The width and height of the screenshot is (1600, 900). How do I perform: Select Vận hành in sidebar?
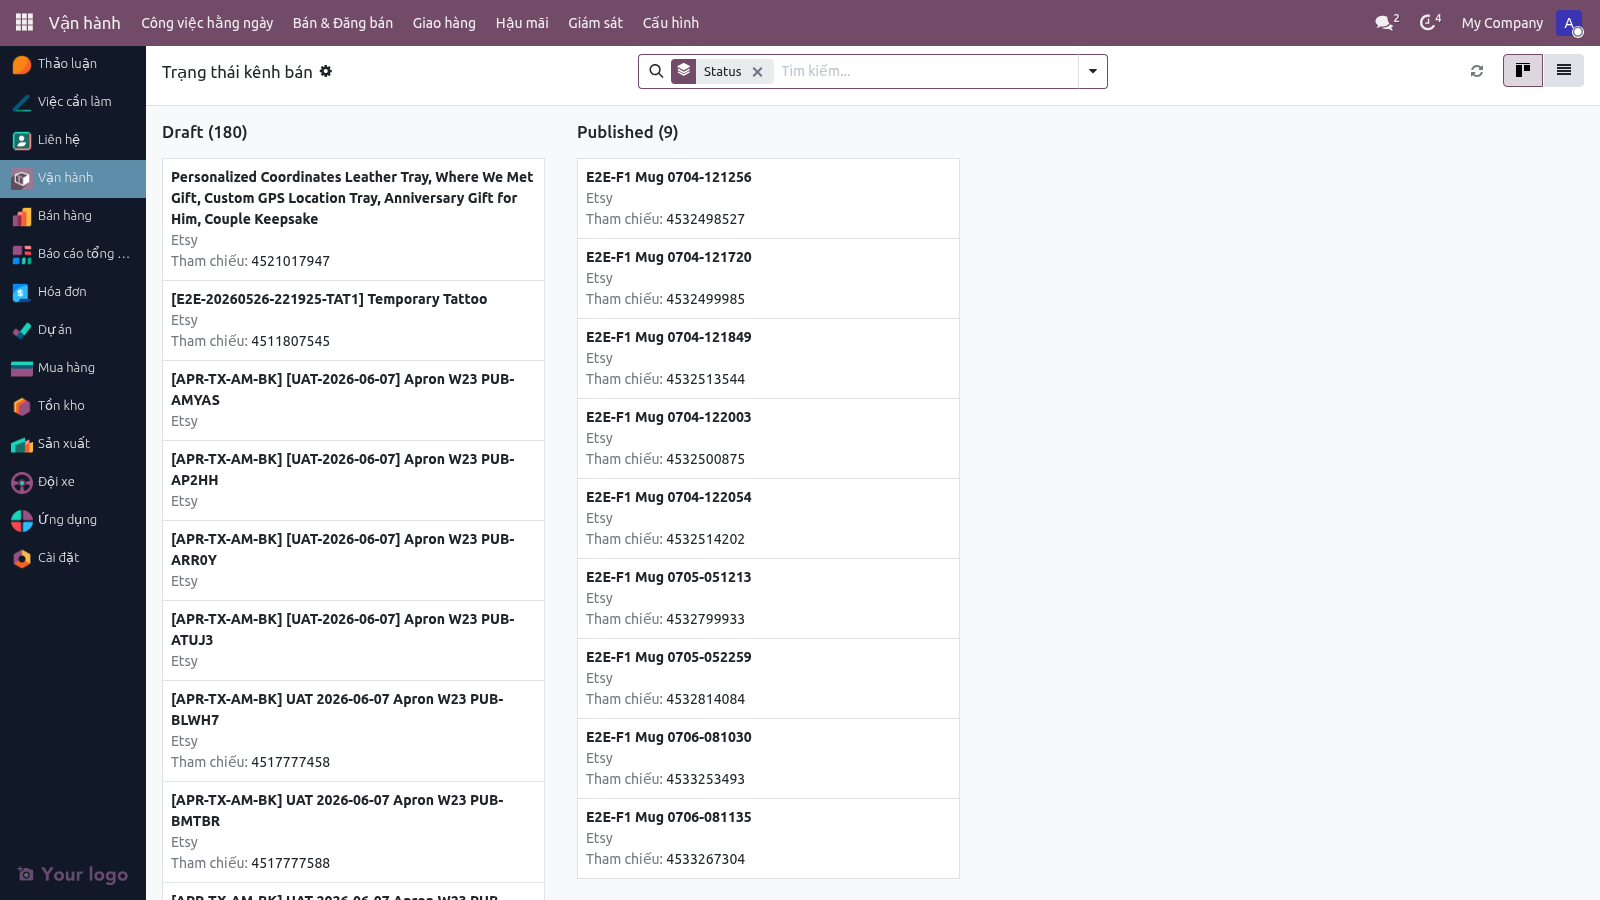click(73, 178)
